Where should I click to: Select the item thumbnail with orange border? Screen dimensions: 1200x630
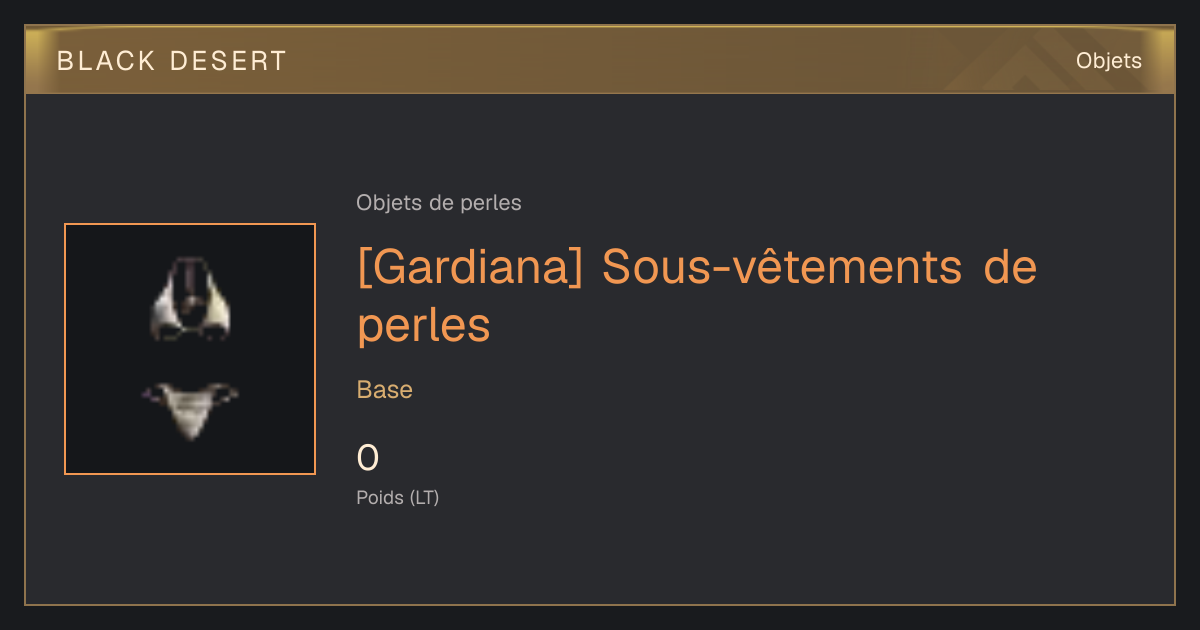[190, 349]
